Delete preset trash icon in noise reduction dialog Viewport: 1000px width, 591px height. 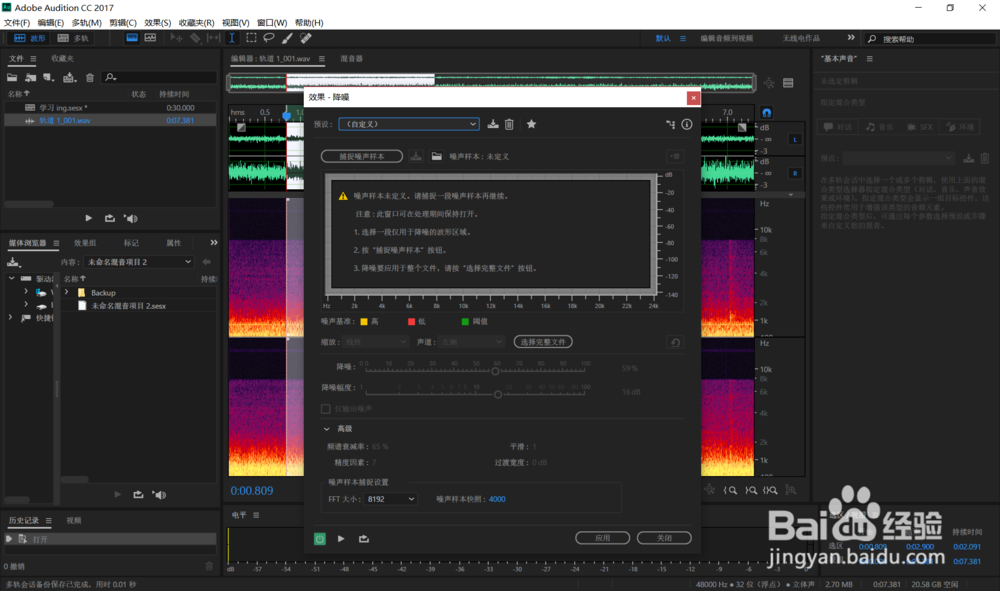click(509, 124)
